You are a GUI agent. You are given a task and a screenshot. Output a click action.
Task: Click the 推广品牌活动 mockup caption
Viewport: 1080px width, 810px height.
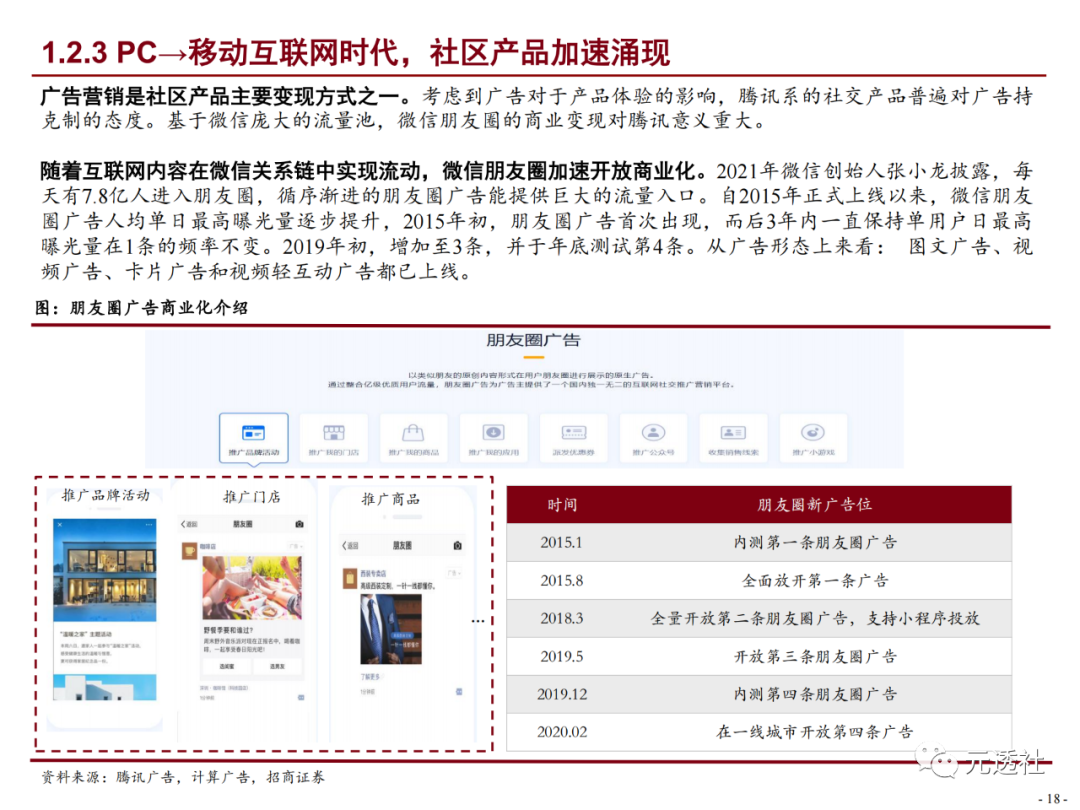point(105,495)
